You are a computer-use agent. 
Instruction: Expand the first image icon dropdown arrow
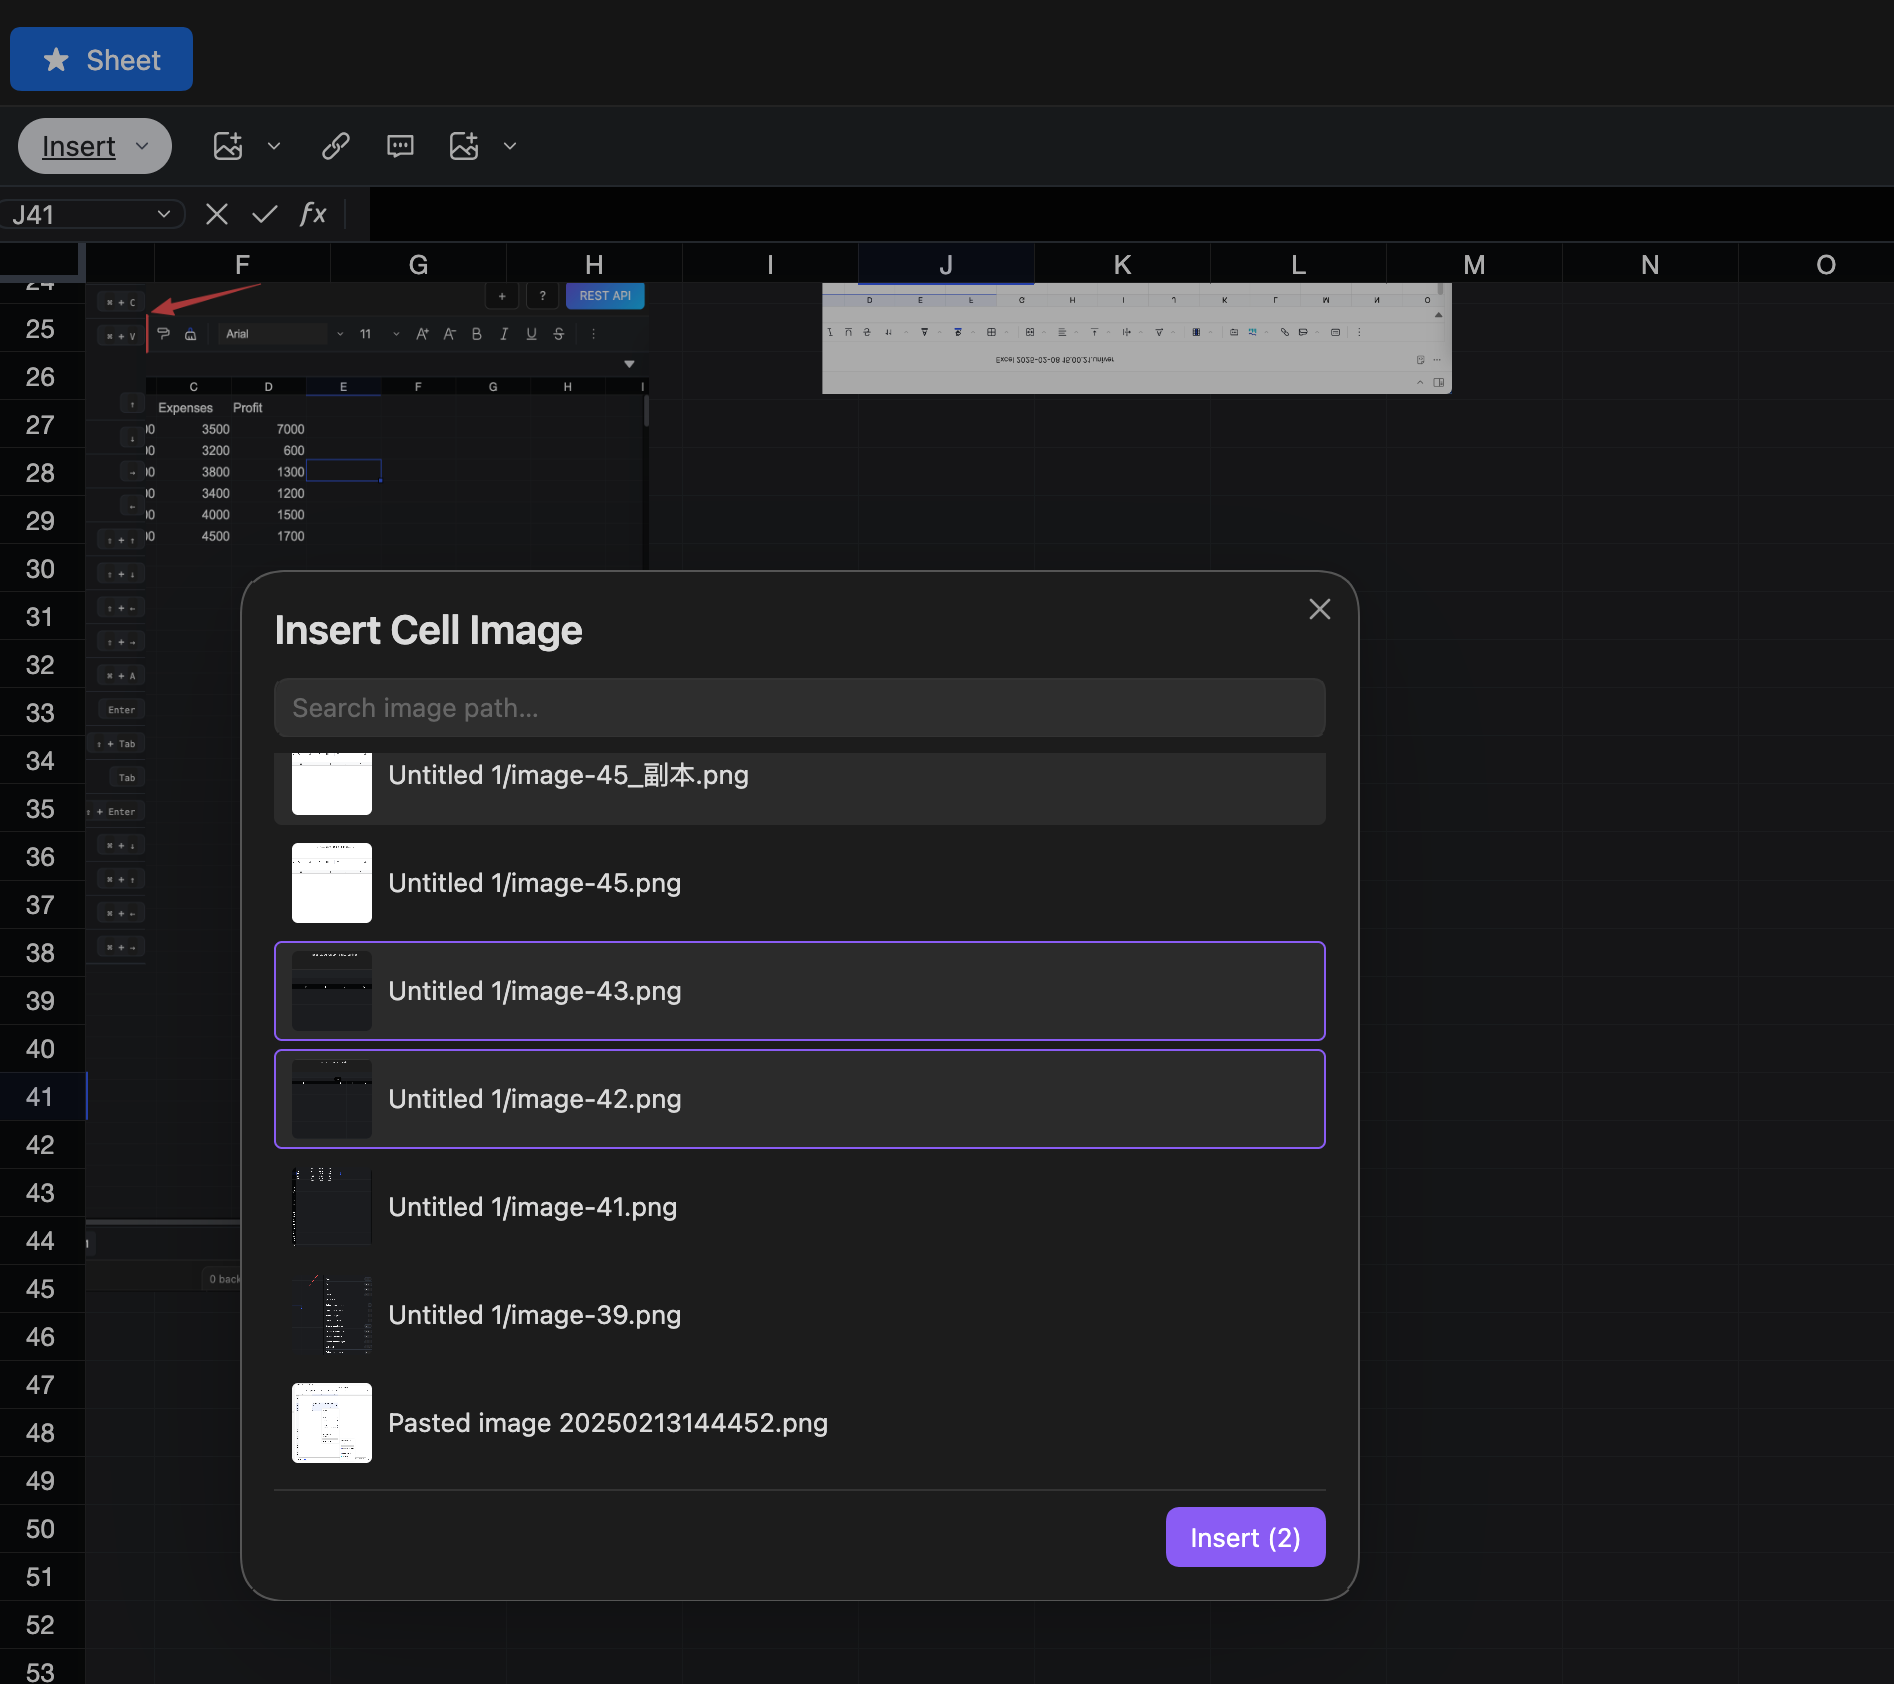[x=274, y=146]
